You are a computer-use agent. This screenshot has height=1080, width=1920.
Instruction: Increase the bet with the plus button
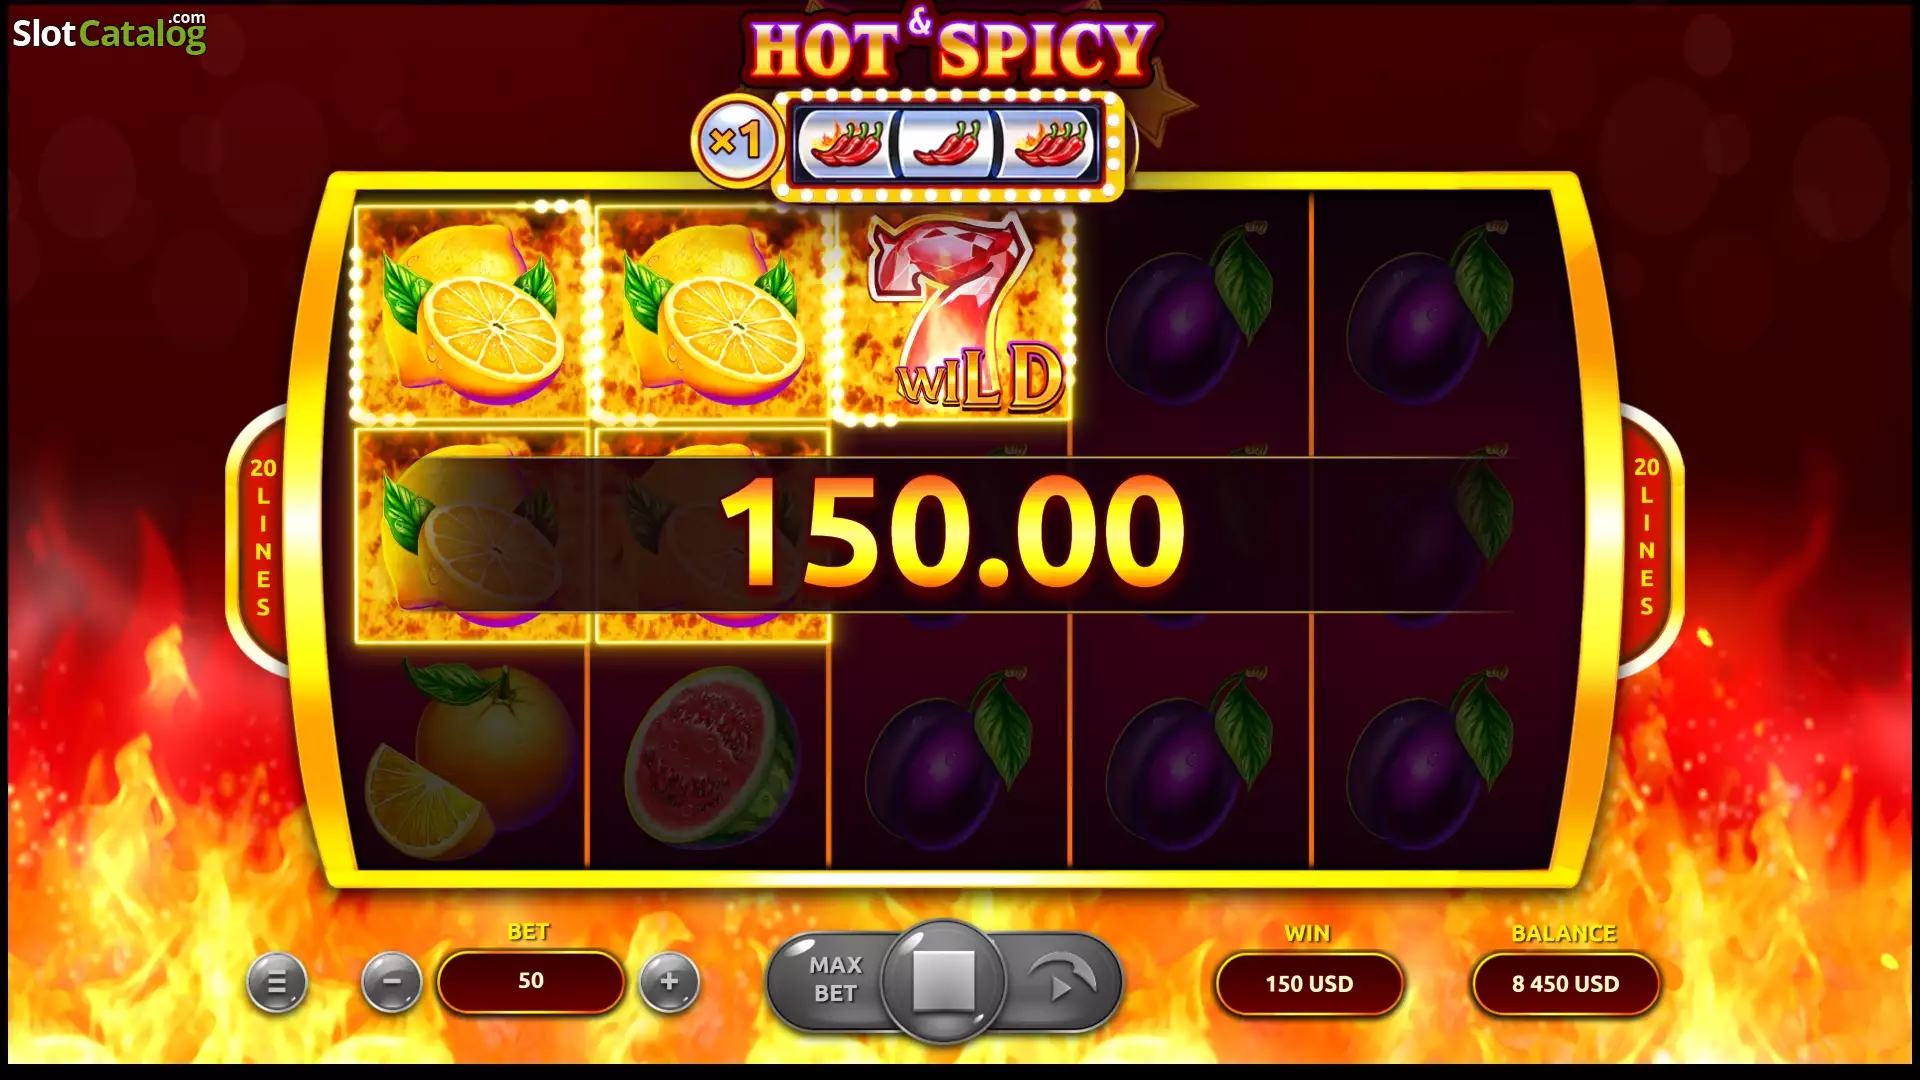669,983
